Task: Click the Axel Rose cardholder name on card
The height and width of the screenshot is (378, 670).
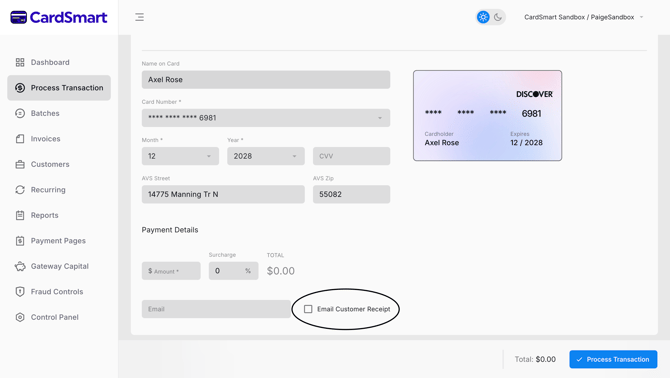Action: pos(442,143)
